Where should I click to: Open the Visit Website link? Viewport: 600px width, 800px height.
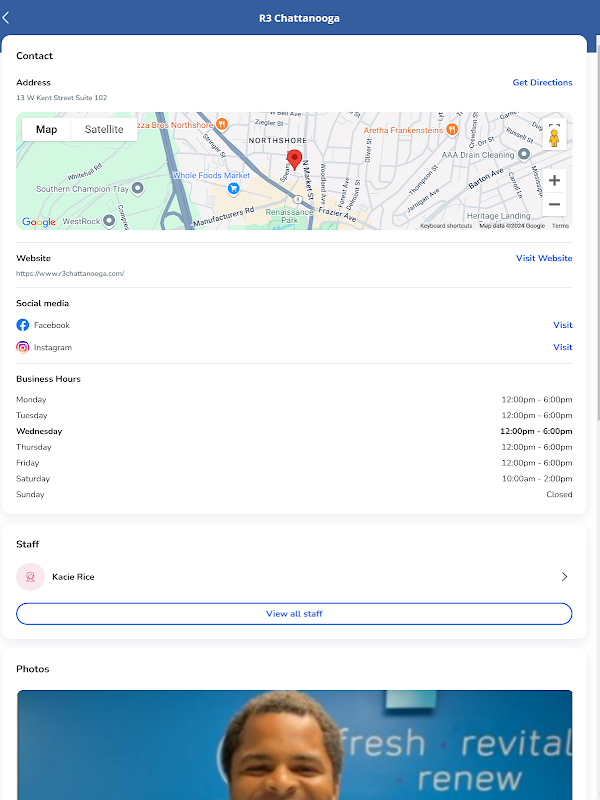pyautogui.click(x=544, y=258)
